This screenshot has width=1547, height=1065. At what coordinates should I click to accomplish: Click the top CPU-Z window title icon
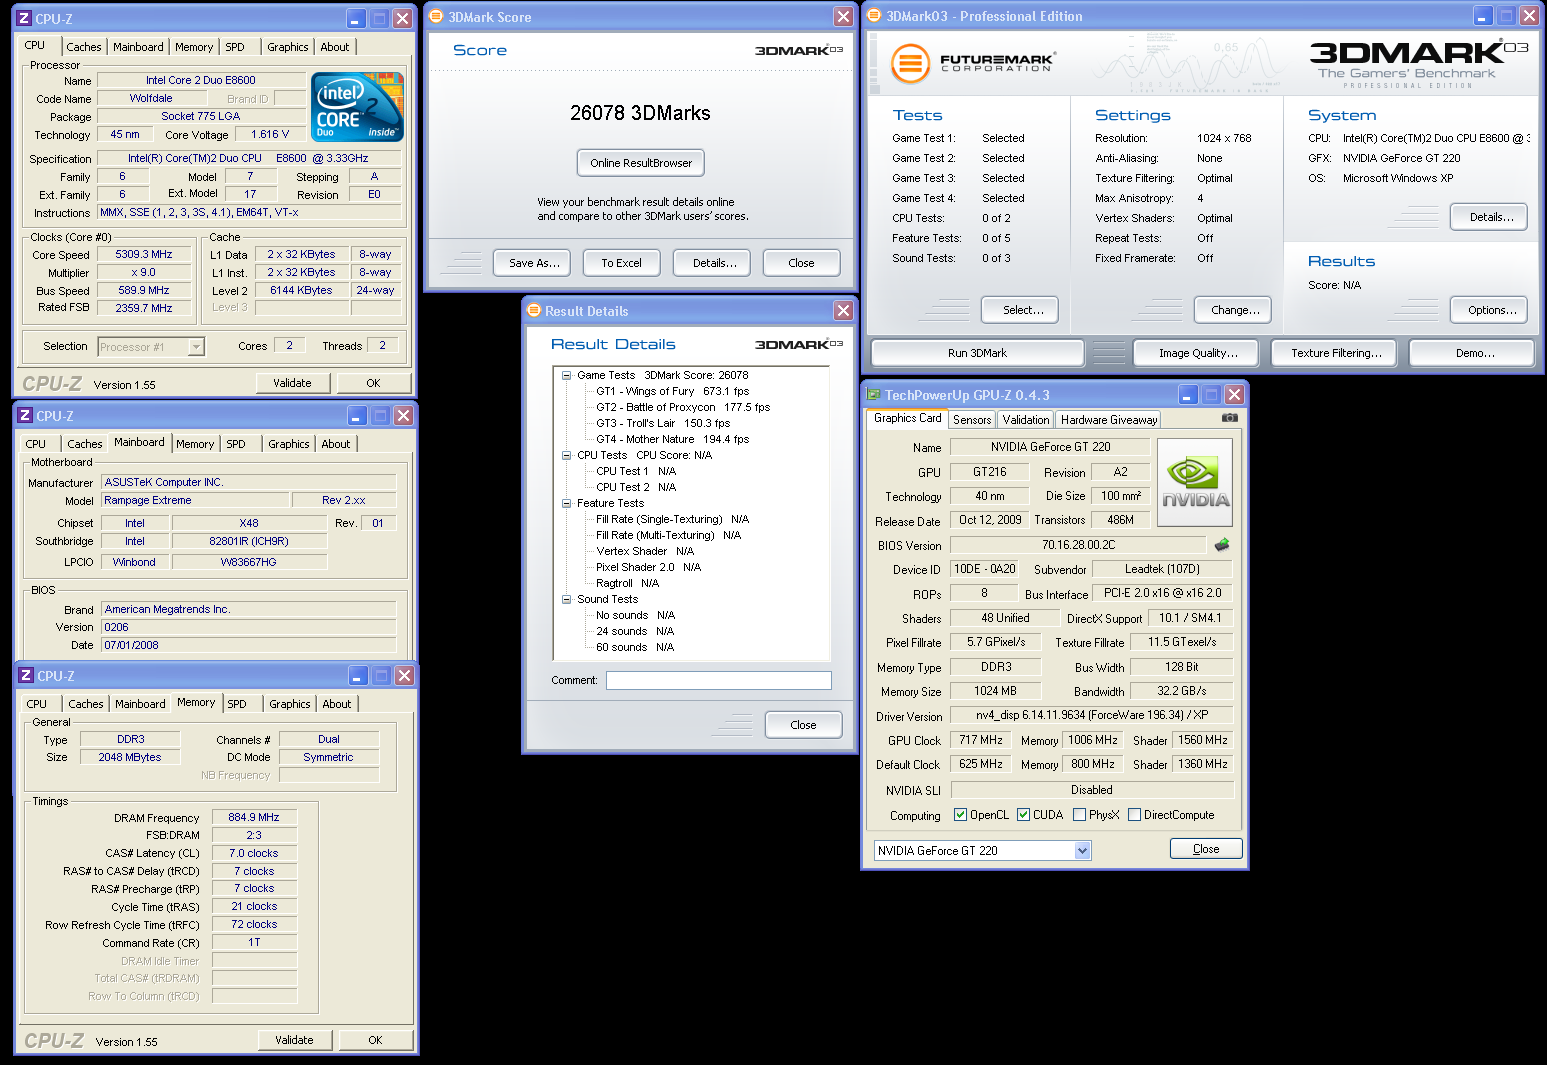[25, 19]
